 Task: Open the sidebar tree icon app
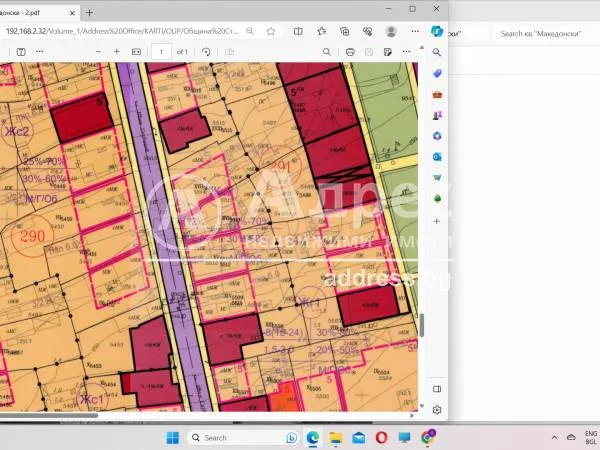[437, 198]
